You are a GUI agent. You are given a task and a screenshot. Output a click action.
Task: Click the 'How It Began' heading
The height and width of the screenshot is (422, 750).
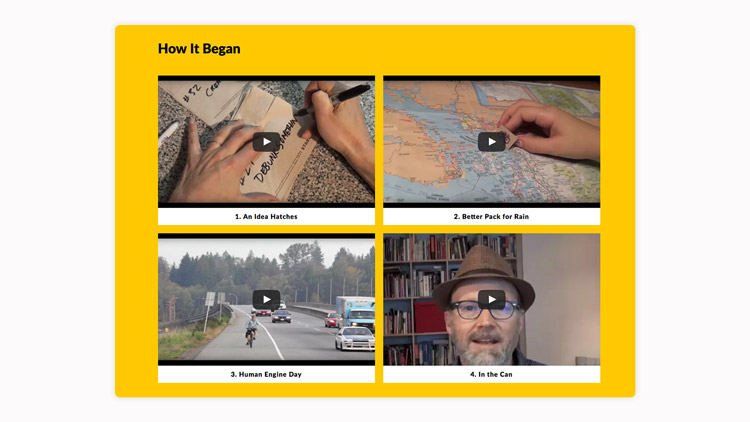(199, 49)
